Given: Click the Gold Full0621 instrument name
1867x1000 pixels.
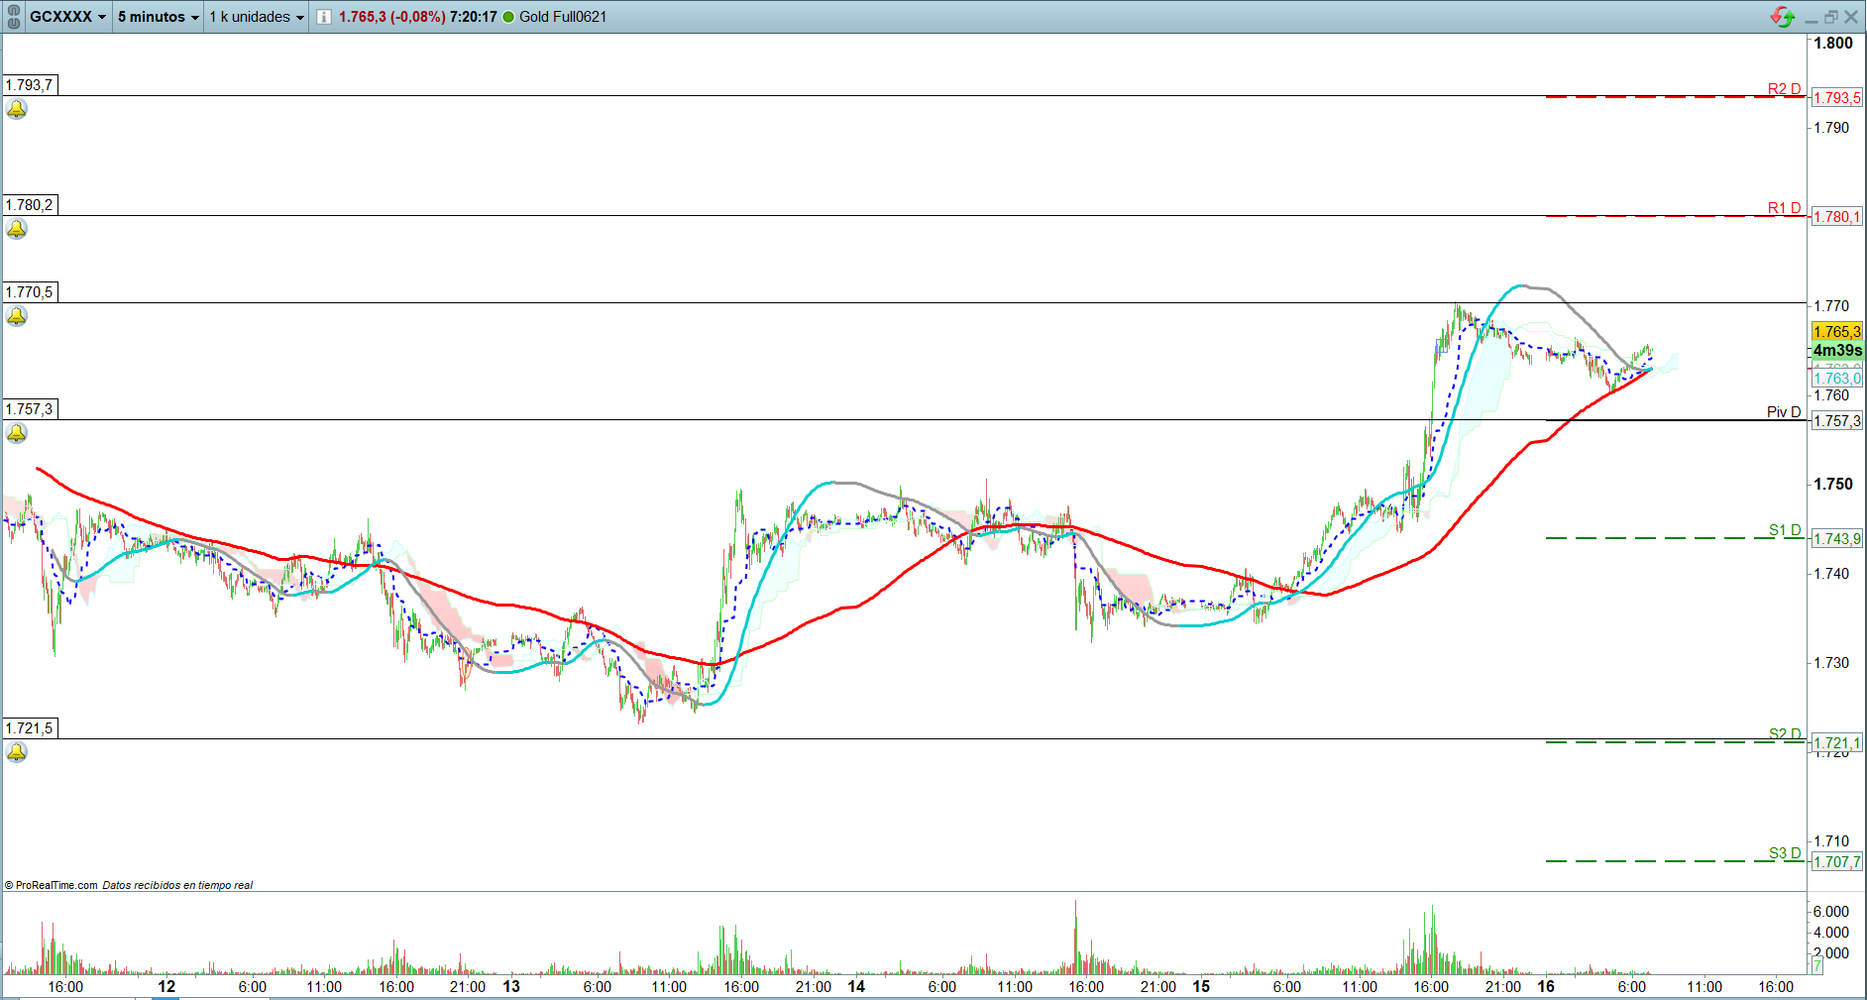Looking at the screenshot, I should click(x=563, y=17).
